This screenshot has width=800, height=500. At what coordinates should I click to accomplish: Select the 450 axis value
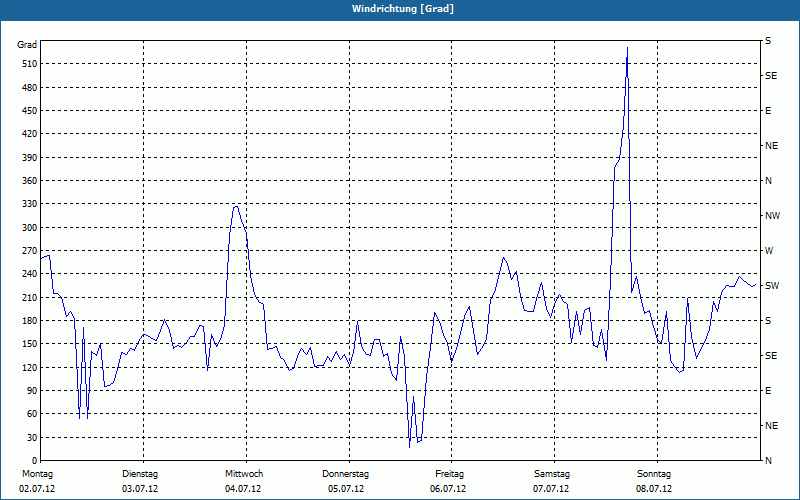coord(31,111)
